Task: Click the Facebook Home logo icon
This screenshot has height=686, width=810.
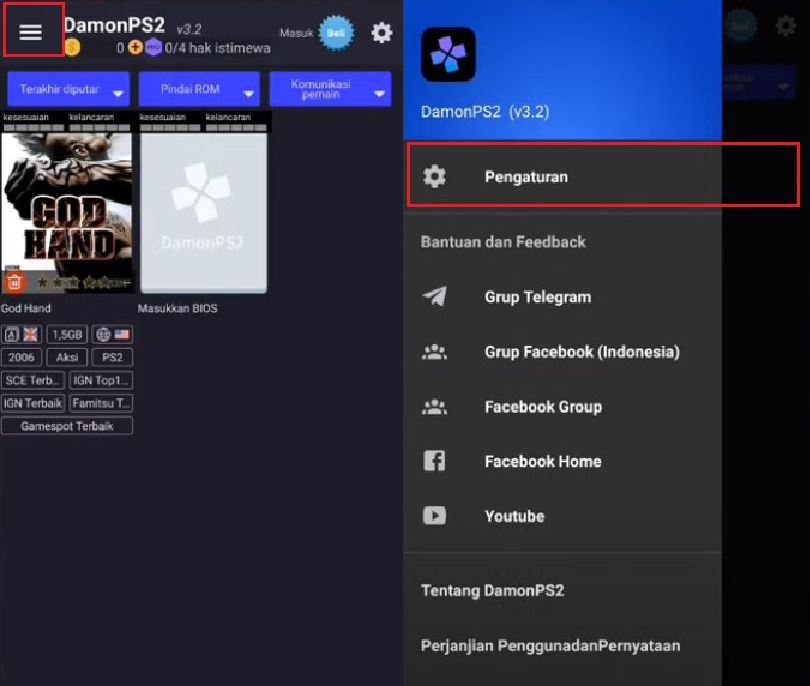Action: 434,461
